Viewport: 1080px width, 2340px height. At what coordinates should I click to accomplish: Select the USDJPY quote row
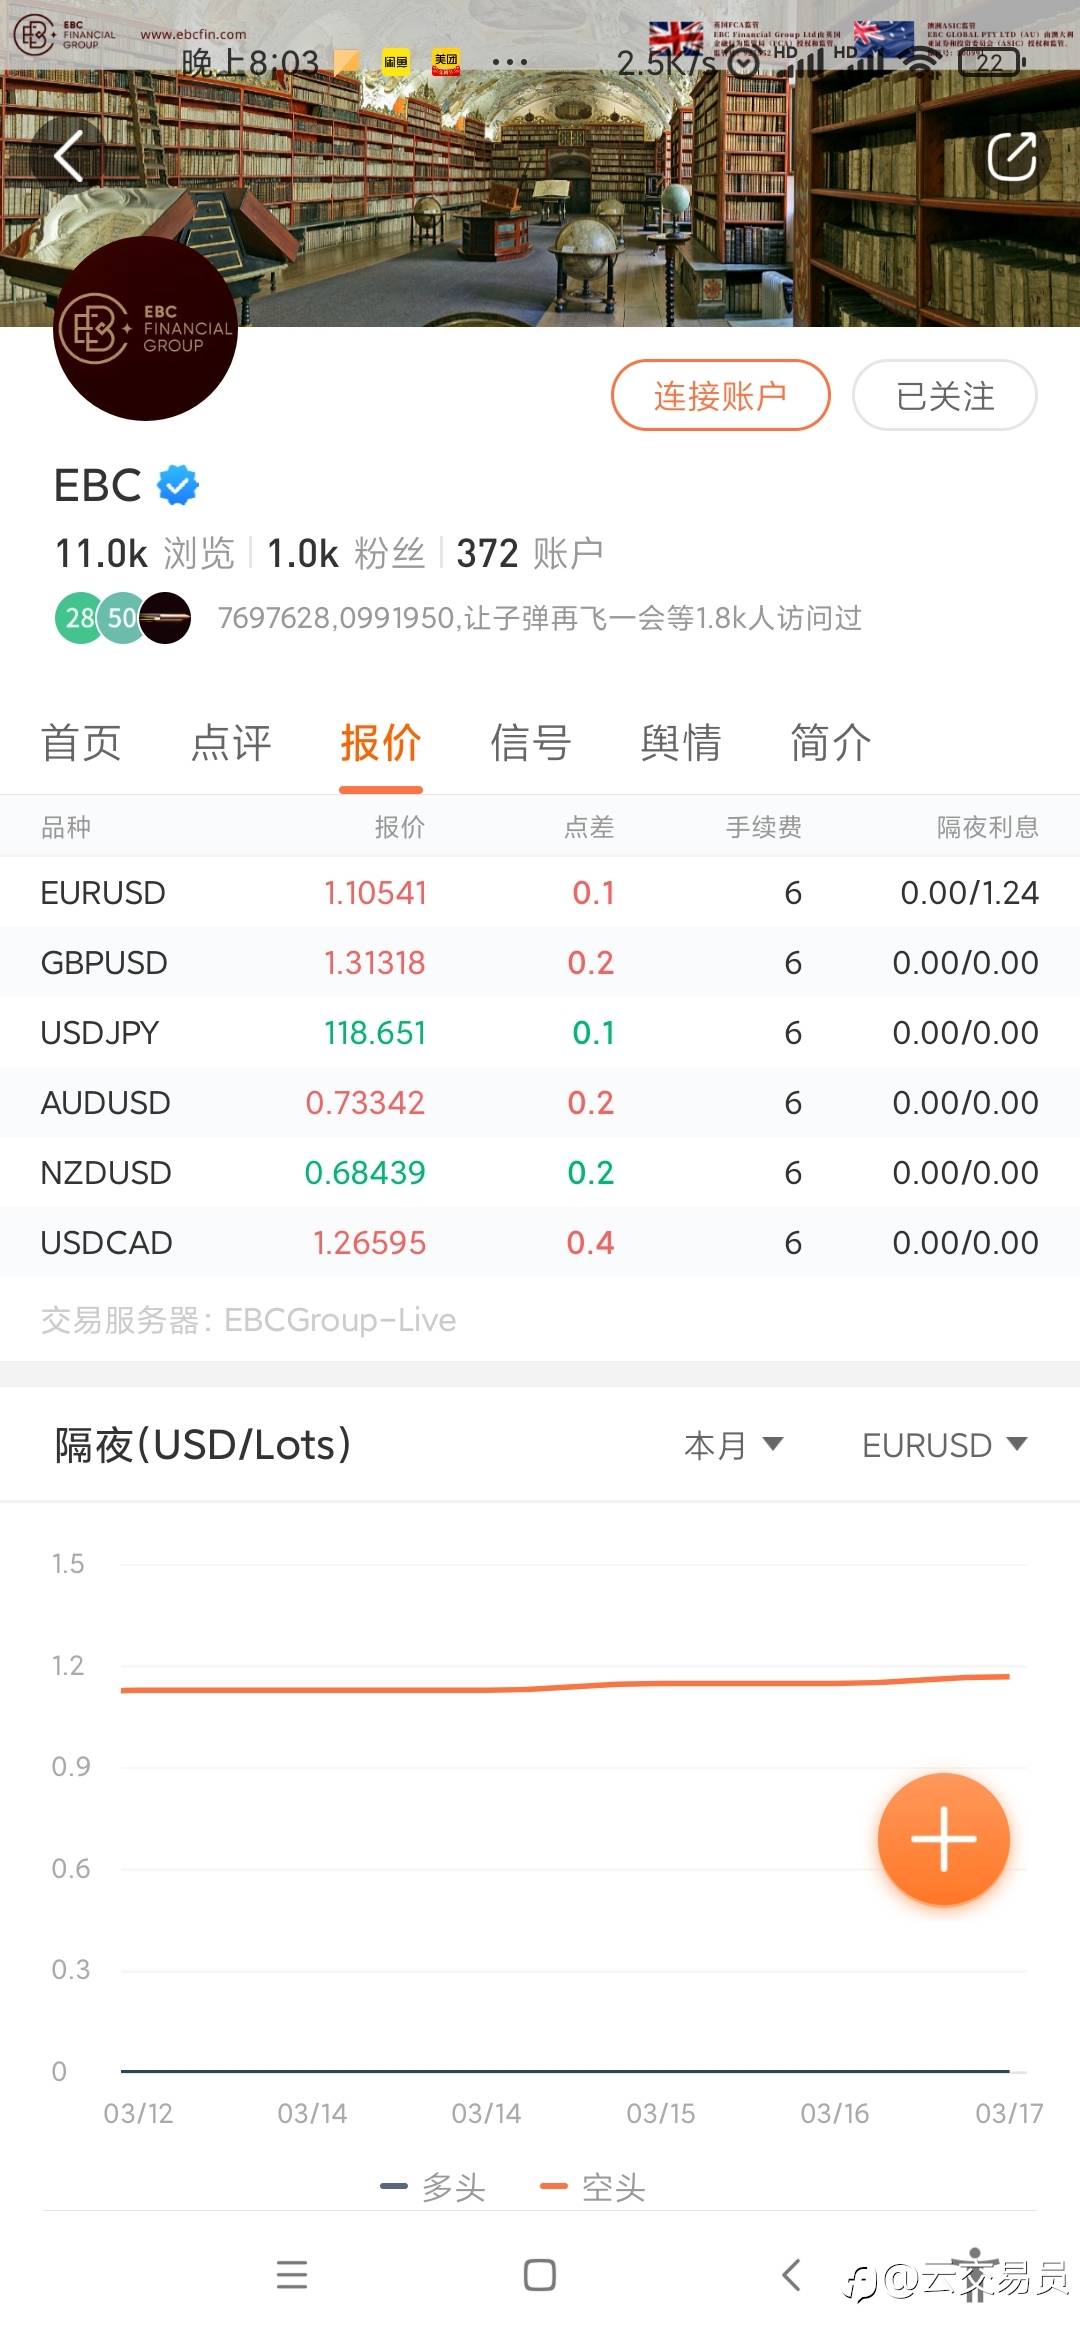(540, 1032)
